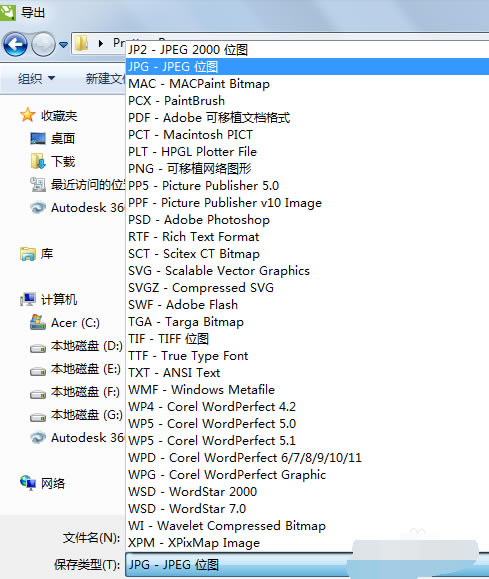This screenshot has width=489, height=579.
Task: Open 本地磁盘 (G:) drive
Action: [x=76, y=415]
